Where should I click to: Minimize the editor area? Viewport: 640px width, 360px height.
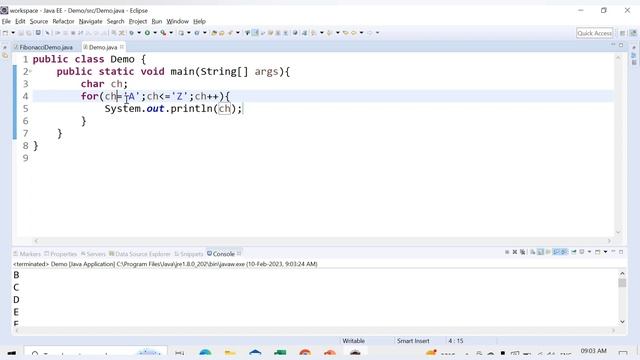tap(613, 44)
